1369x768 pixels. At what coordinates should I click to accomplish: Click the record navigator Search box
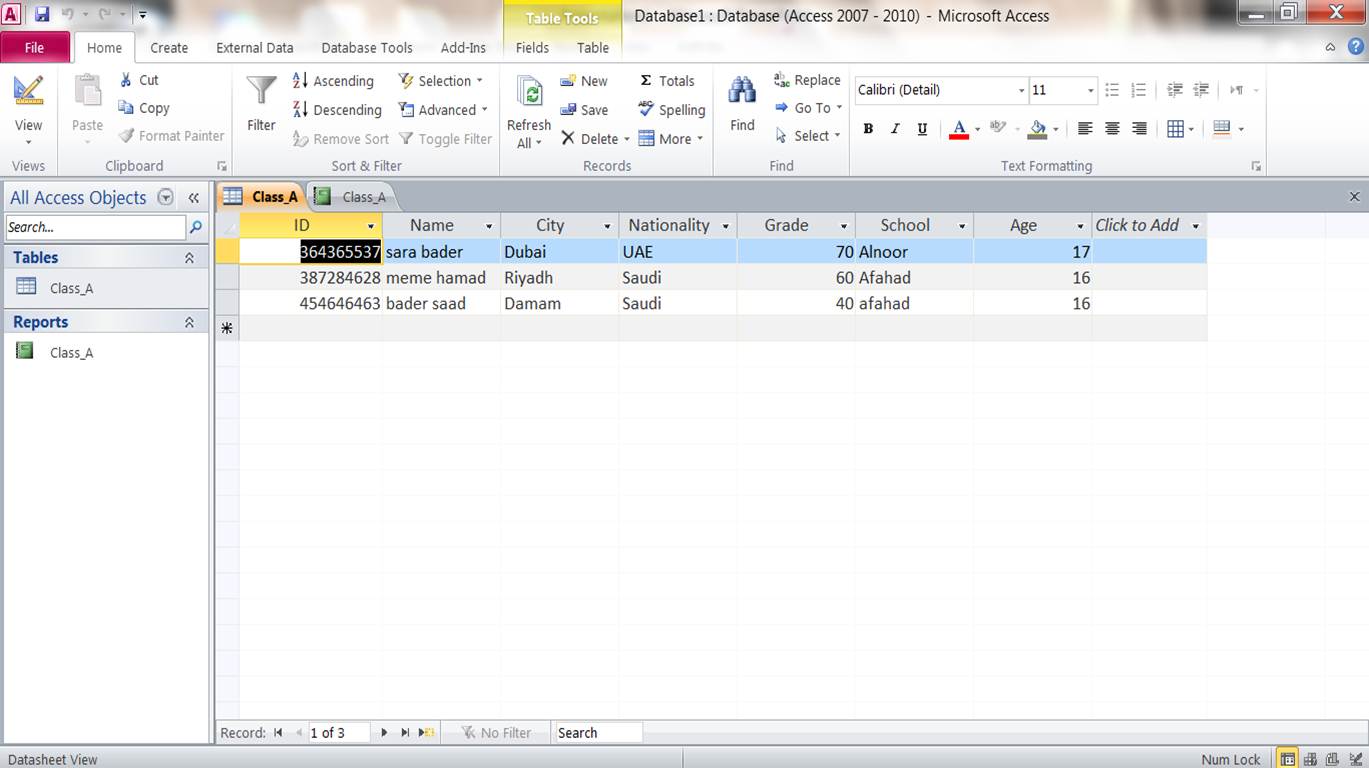(597, 733)
